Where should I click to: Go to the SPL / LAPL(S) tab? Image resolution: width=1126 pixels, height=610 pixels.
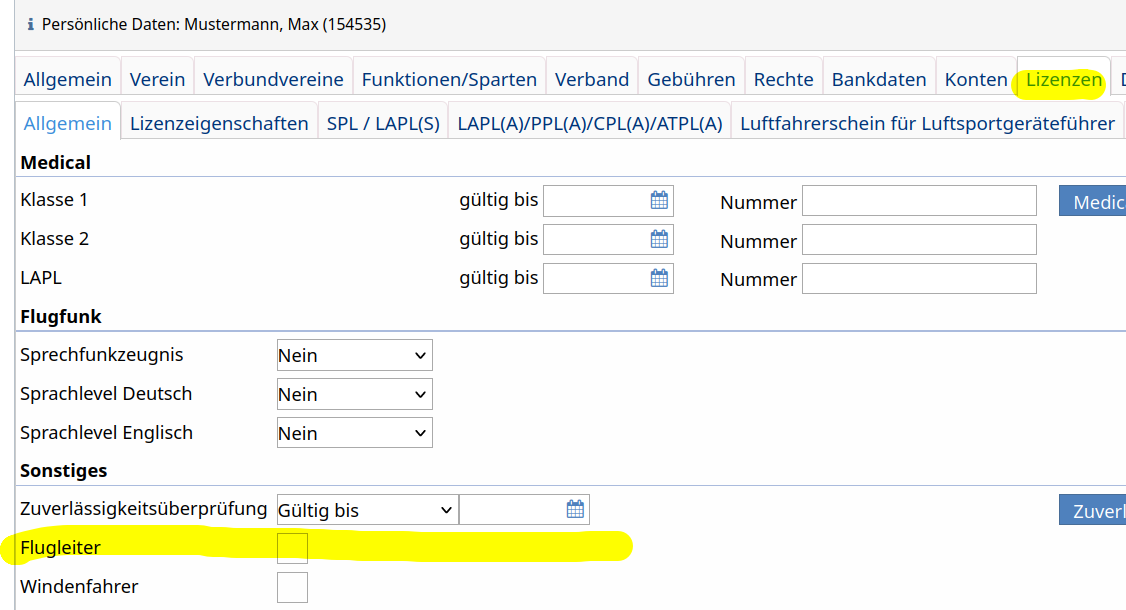tap(383, 124)
